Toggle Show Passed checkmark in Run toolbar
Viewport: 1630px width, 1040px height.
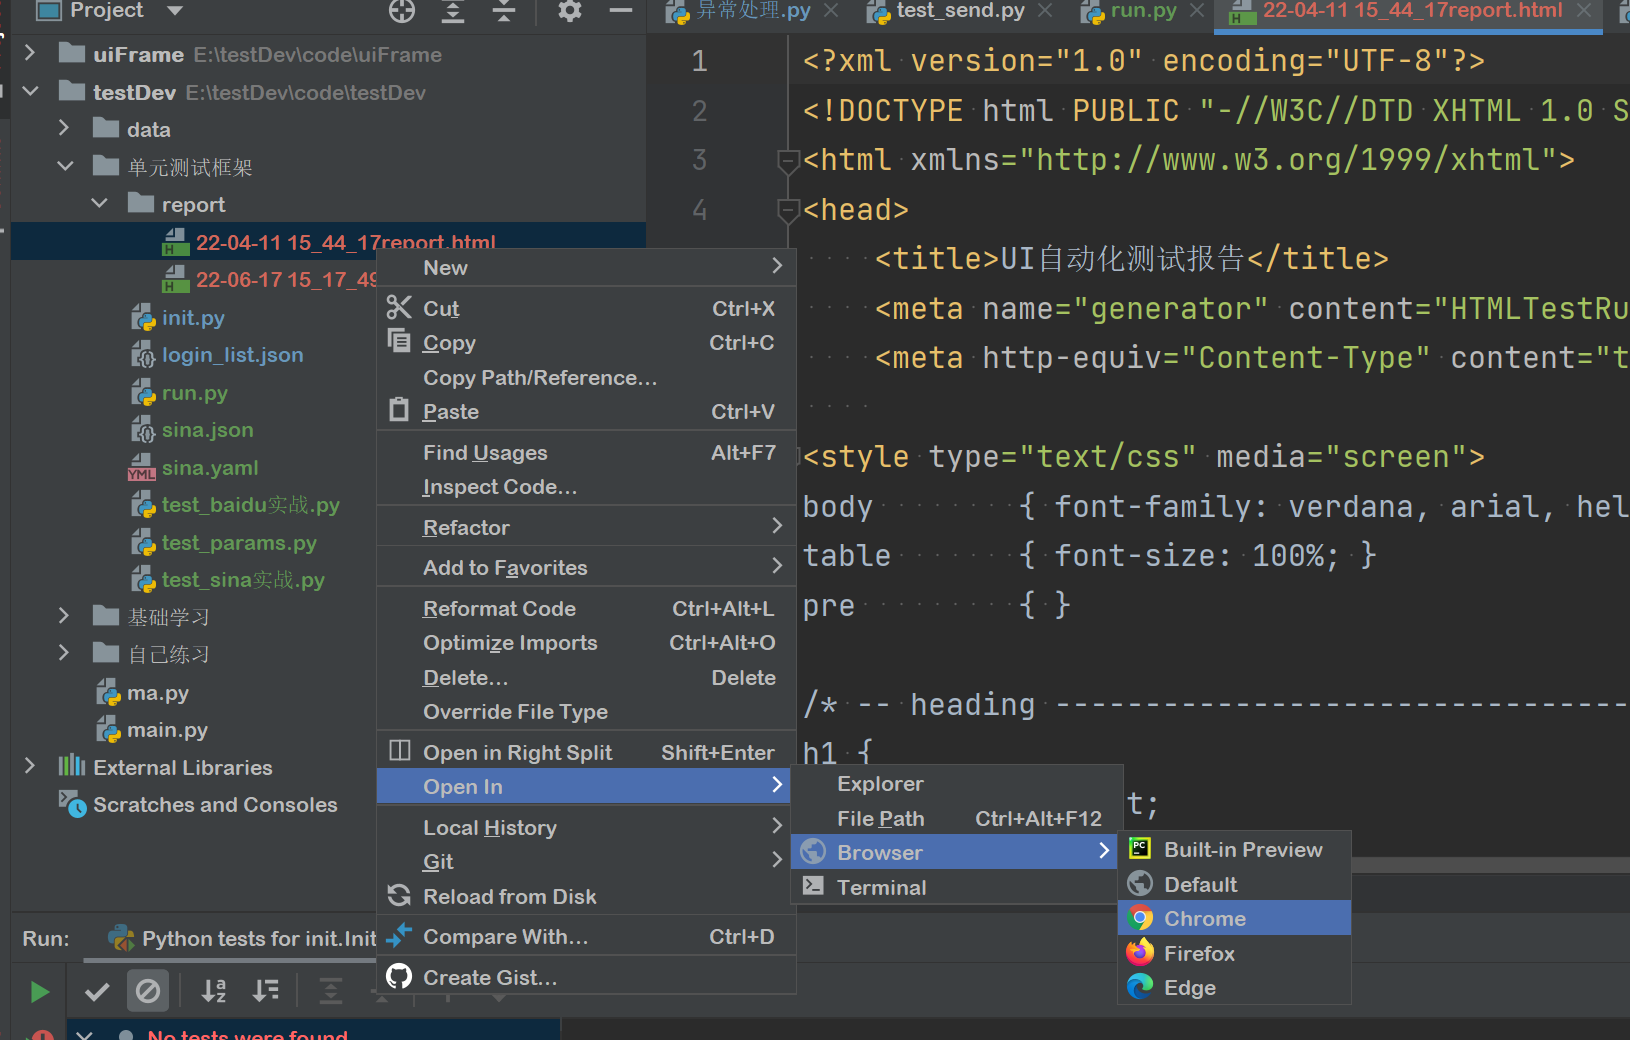[x=97, y=991]
